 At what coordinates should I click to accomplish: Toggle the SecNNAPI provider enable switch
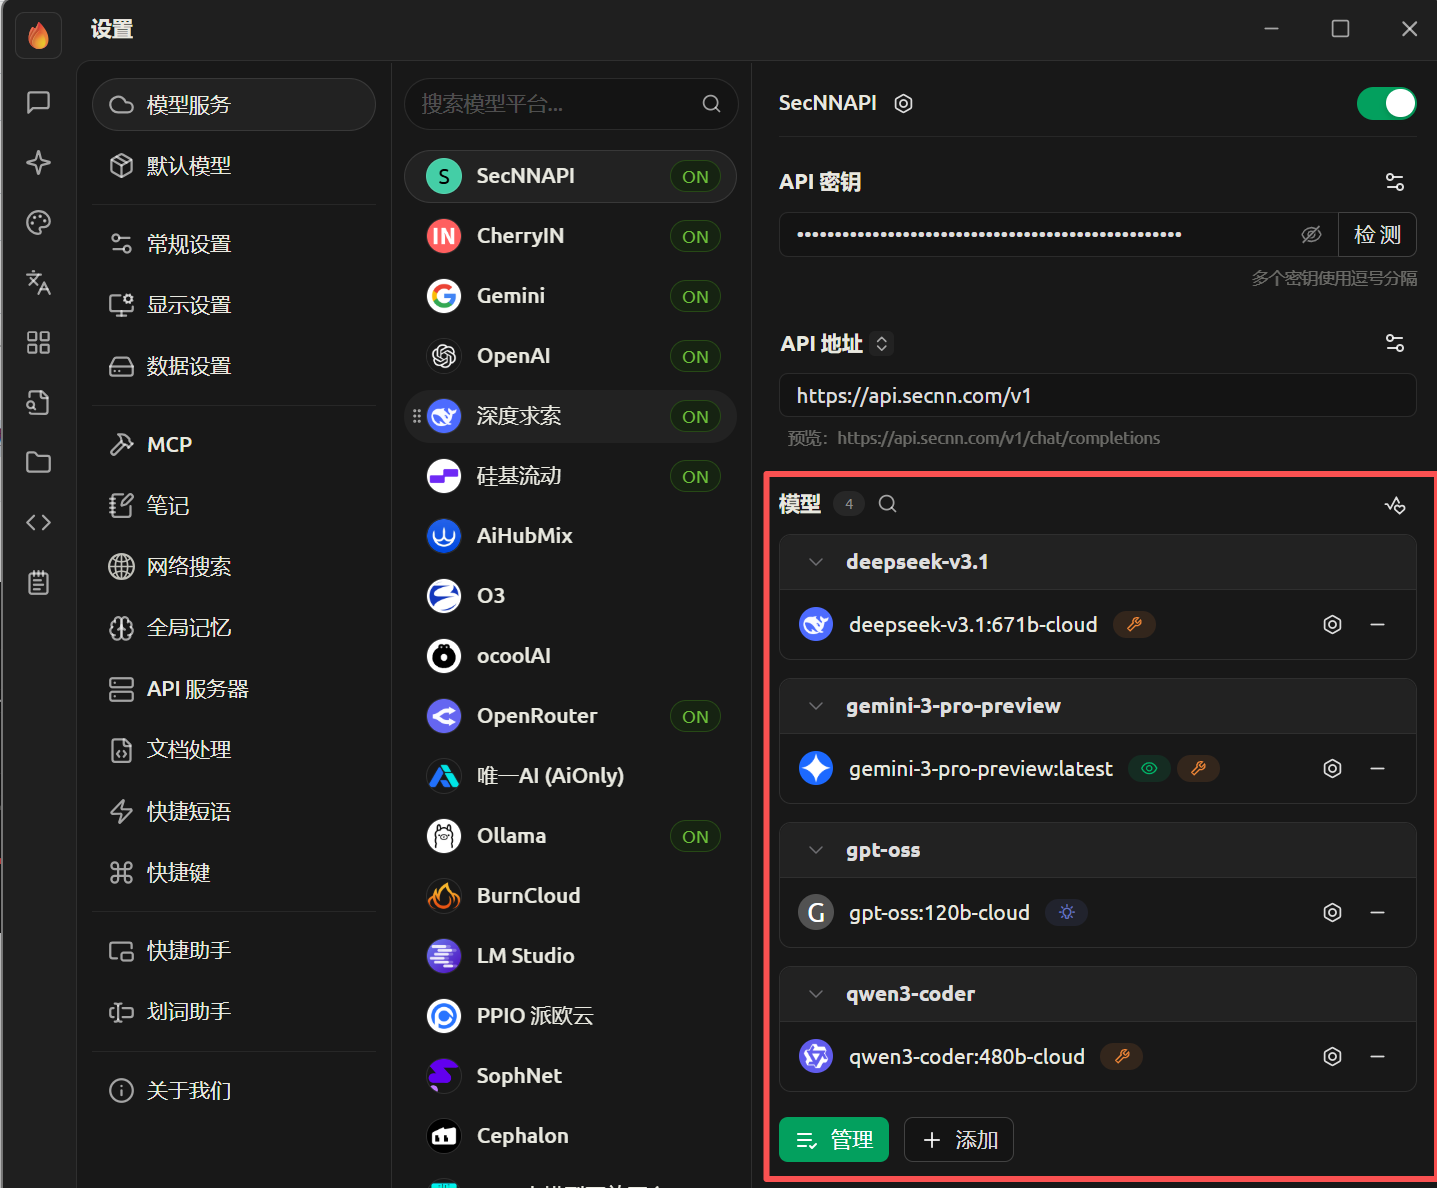coord(1386,103)
